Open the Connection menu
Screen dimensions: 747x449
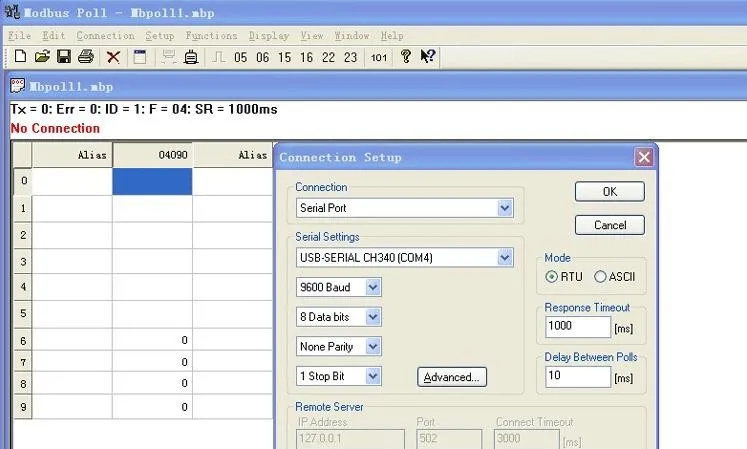[105, 36]
